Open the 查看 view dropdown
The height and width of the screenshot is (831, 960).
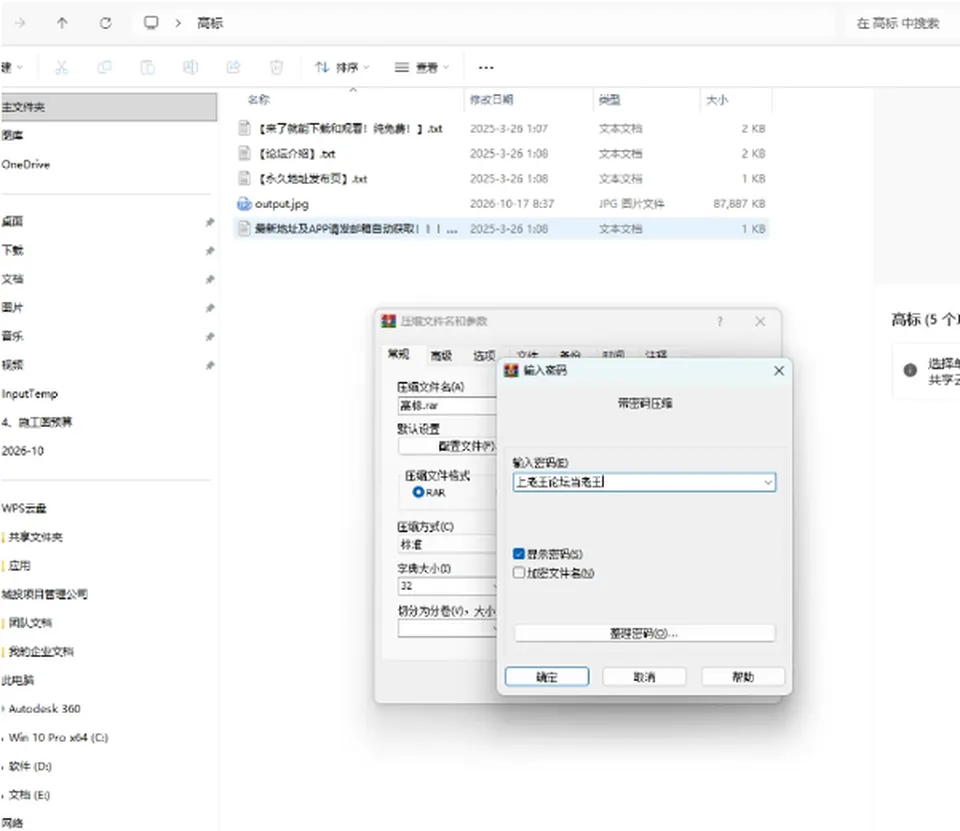click(422, 67)
